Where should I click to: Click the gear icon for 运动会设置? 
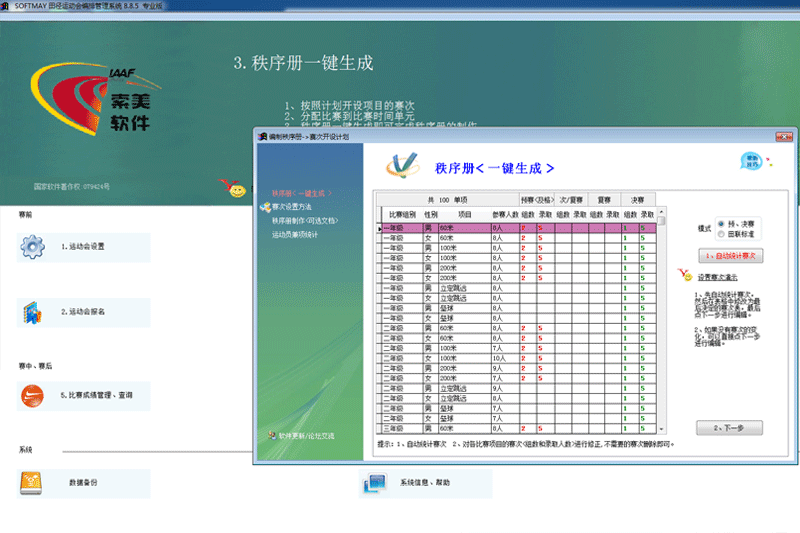pos(32,247)
